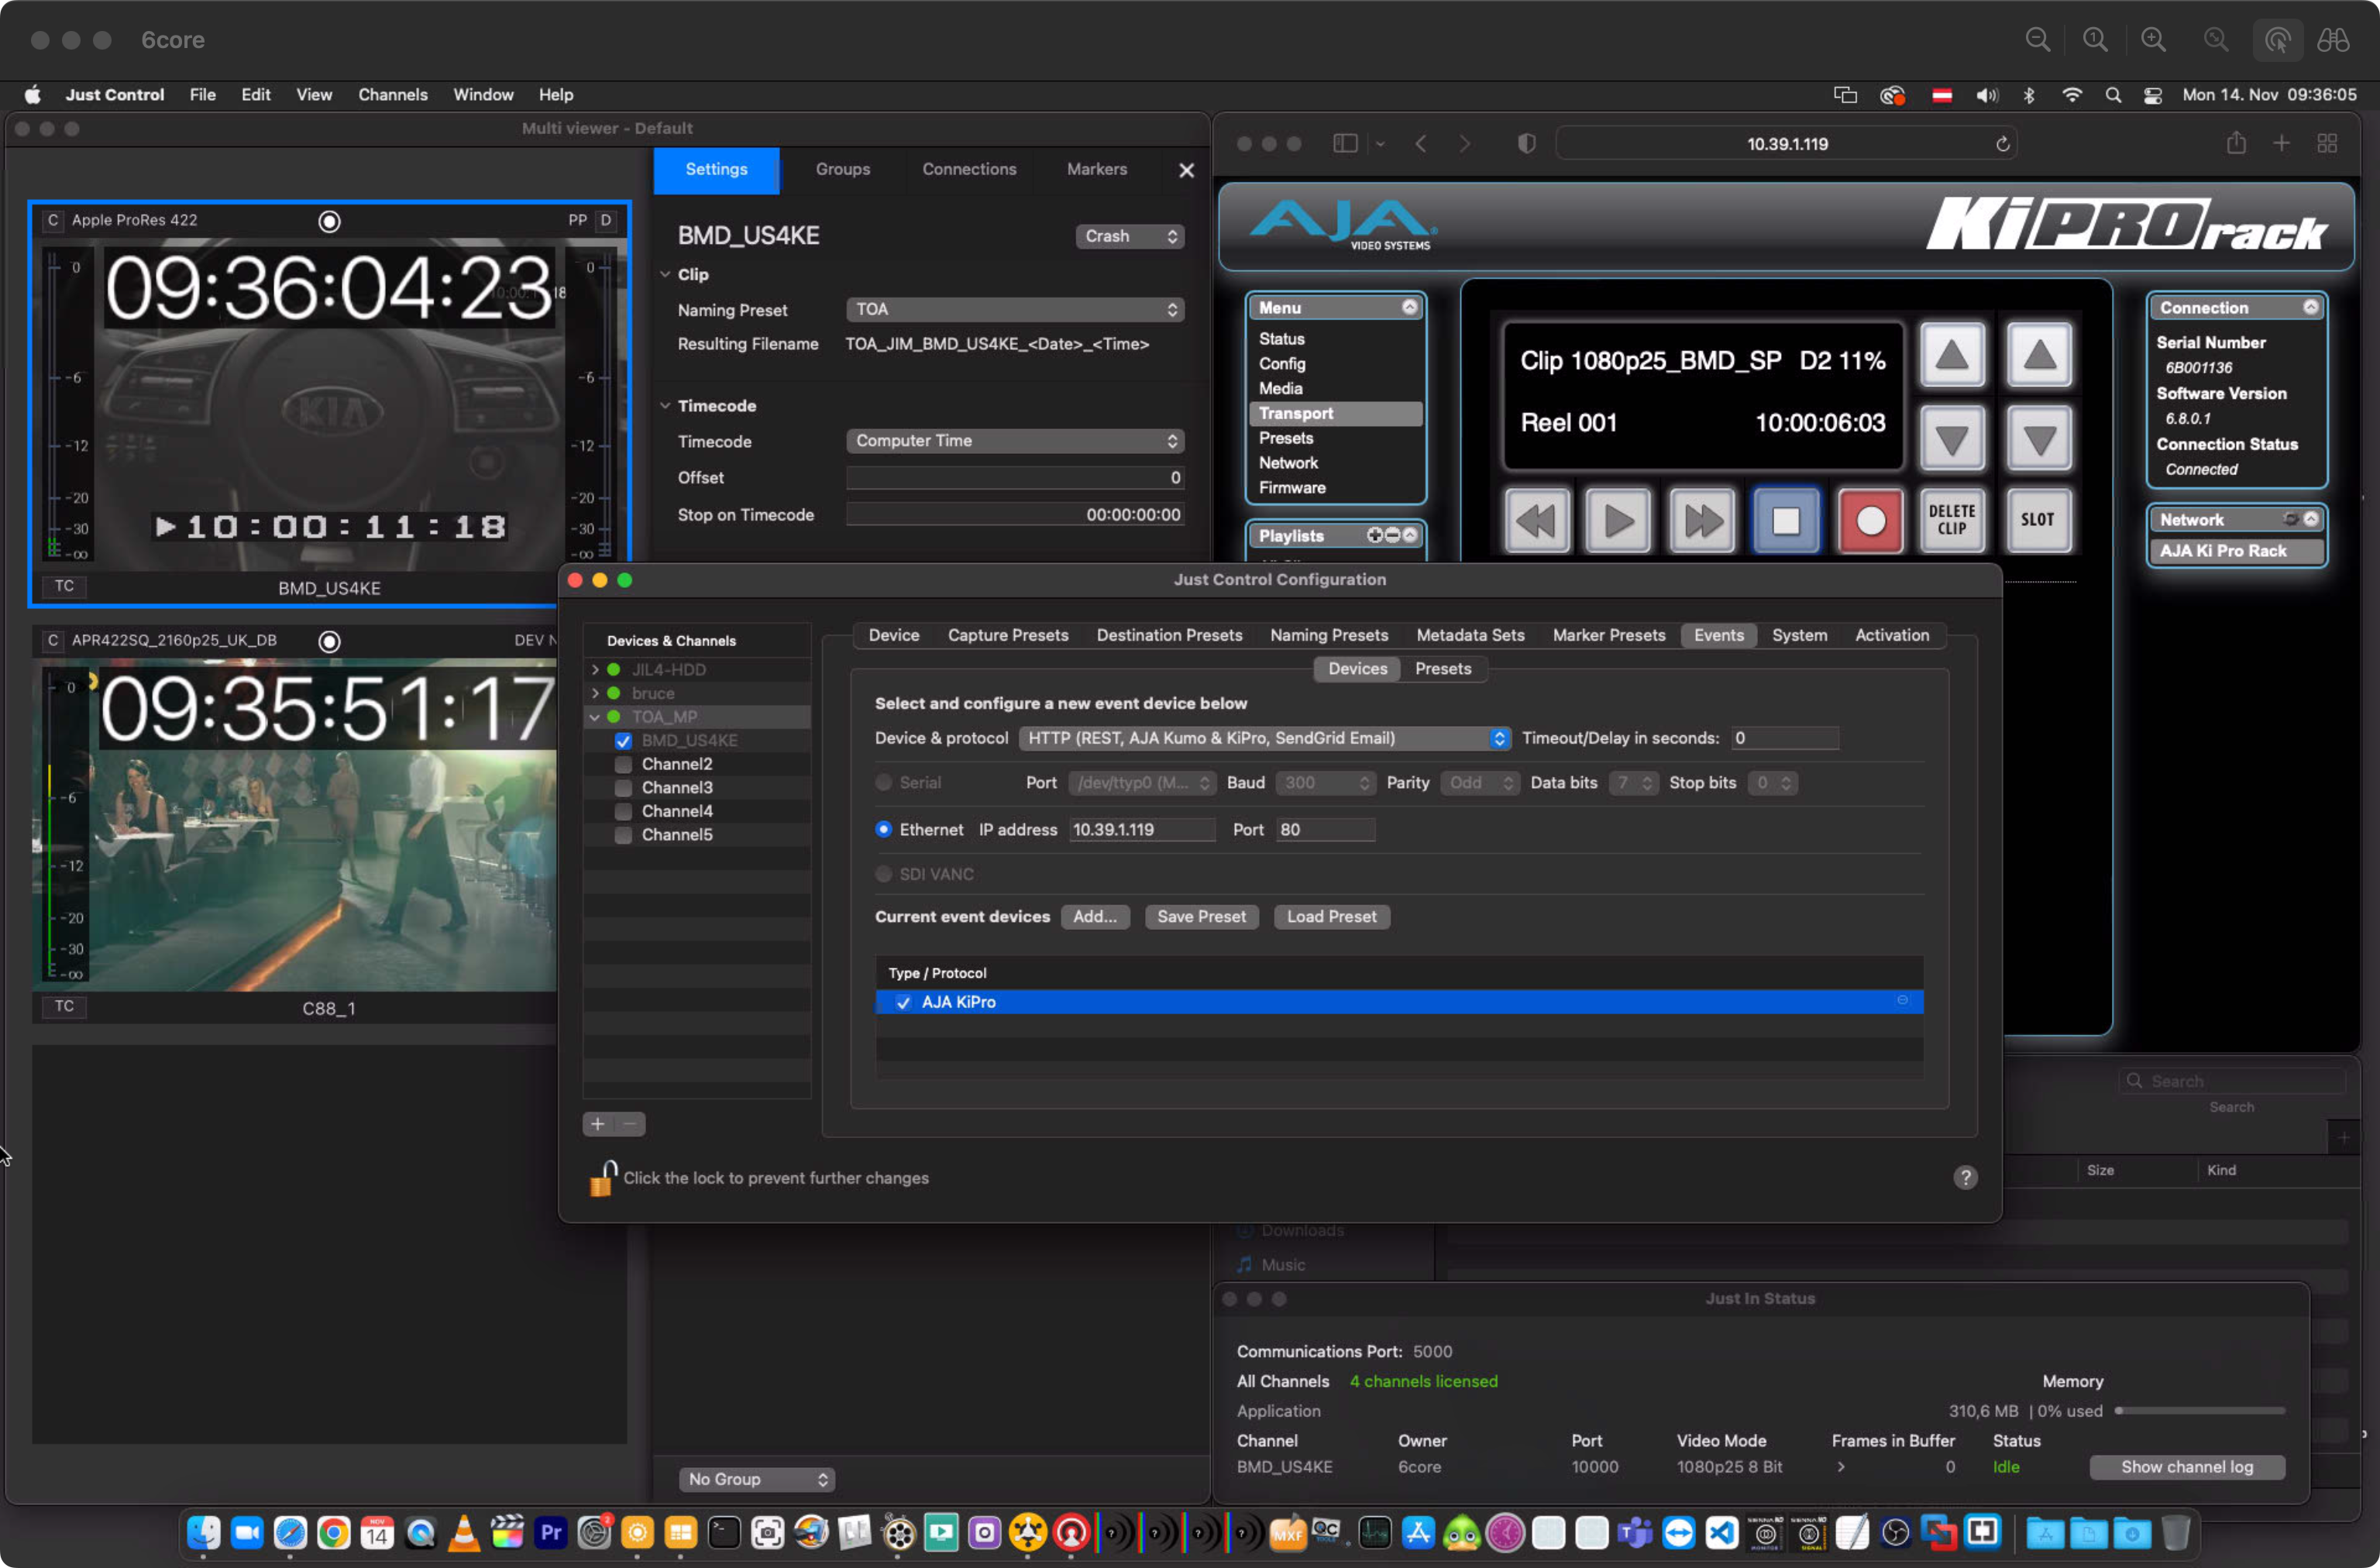Click Config in the KiPro Menu
The width and height of the screenshot is (2380, 1568).
point(1281,364)
